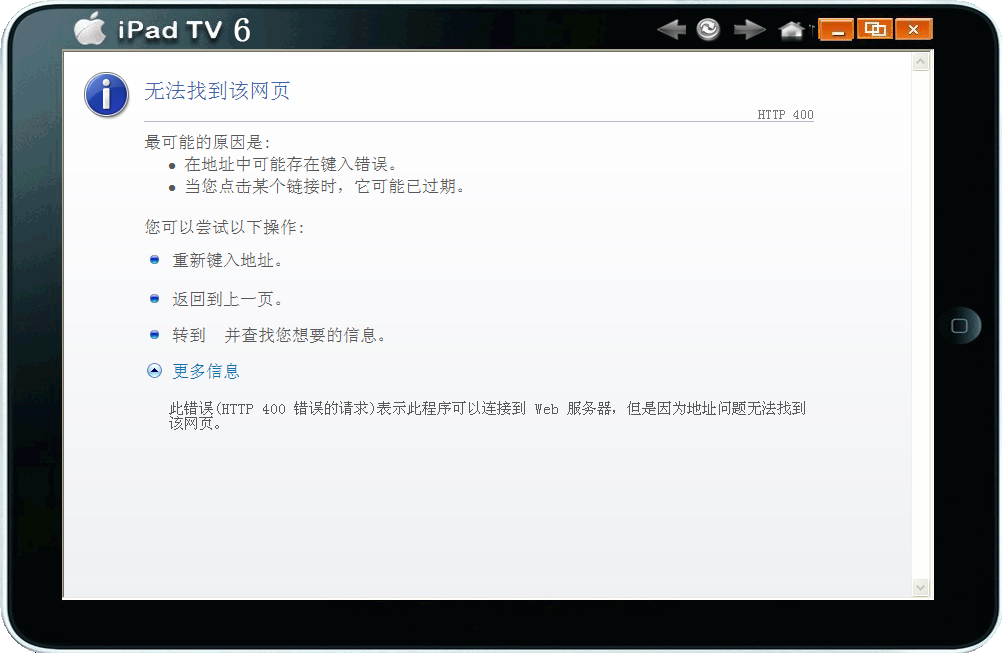Click the 此错误(HTTP 400 错误的请求) paragraph

487,416
